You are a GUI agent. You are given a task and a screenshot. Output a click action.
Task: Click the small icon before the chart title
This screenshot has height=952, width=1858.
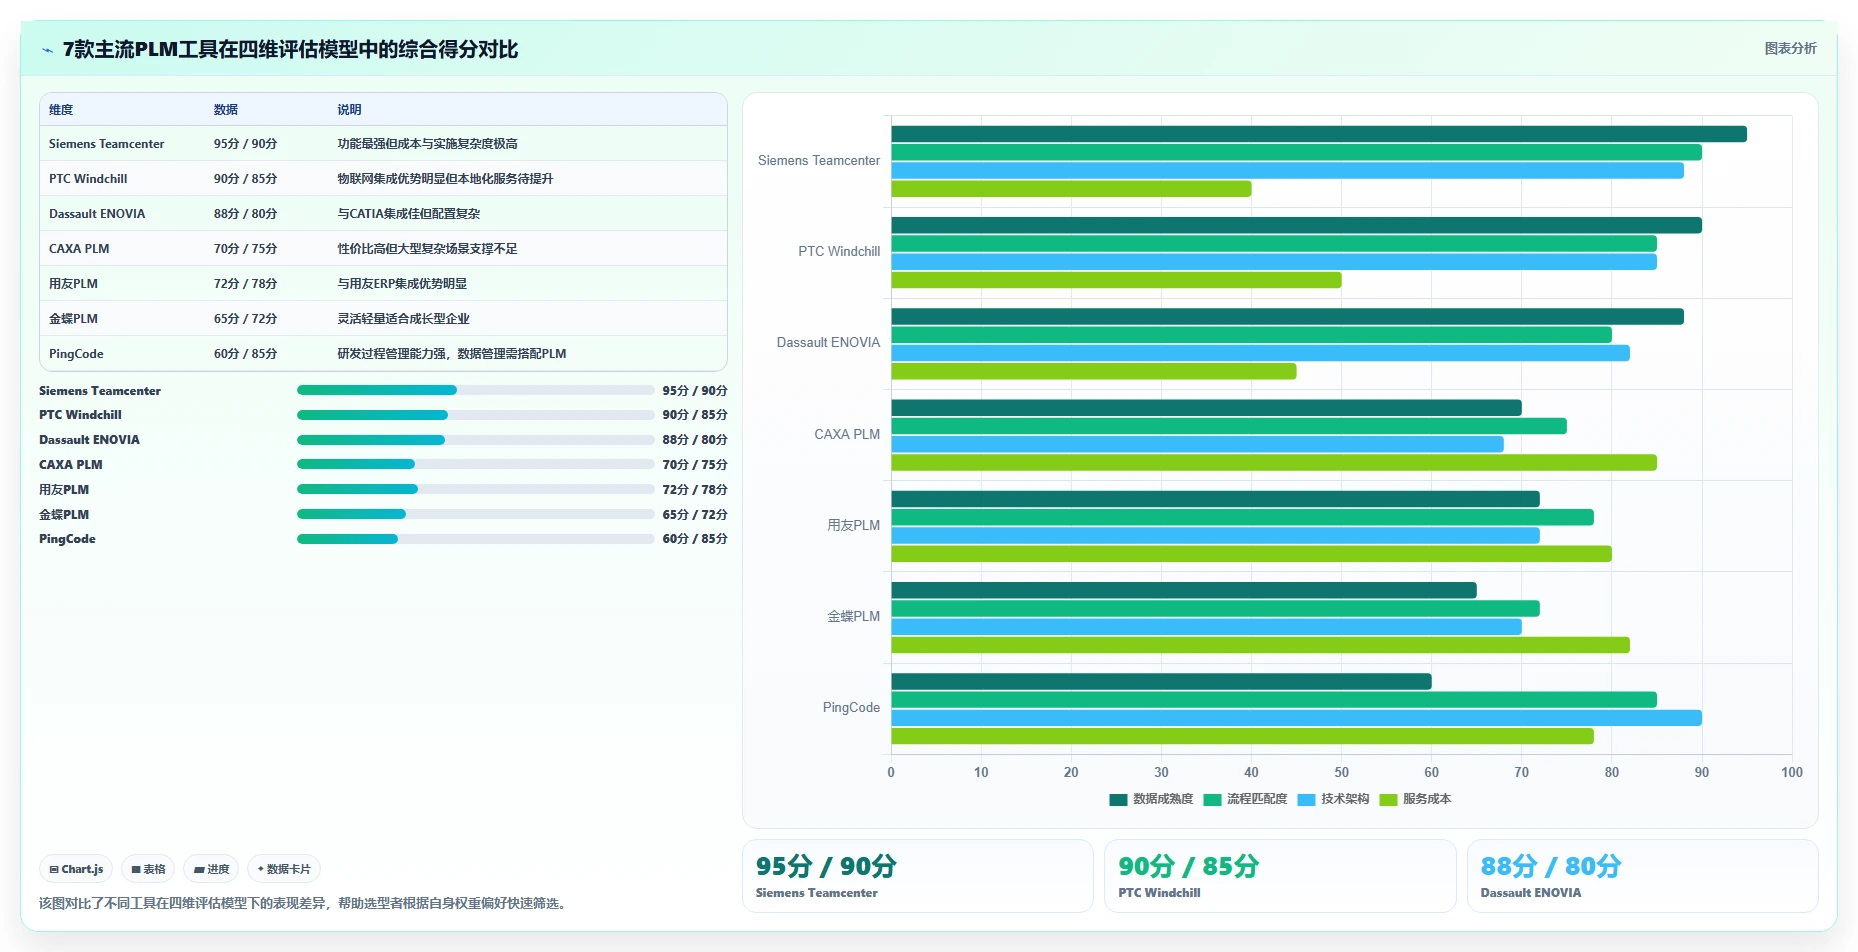pyautogui.click(x=47, y=50)
